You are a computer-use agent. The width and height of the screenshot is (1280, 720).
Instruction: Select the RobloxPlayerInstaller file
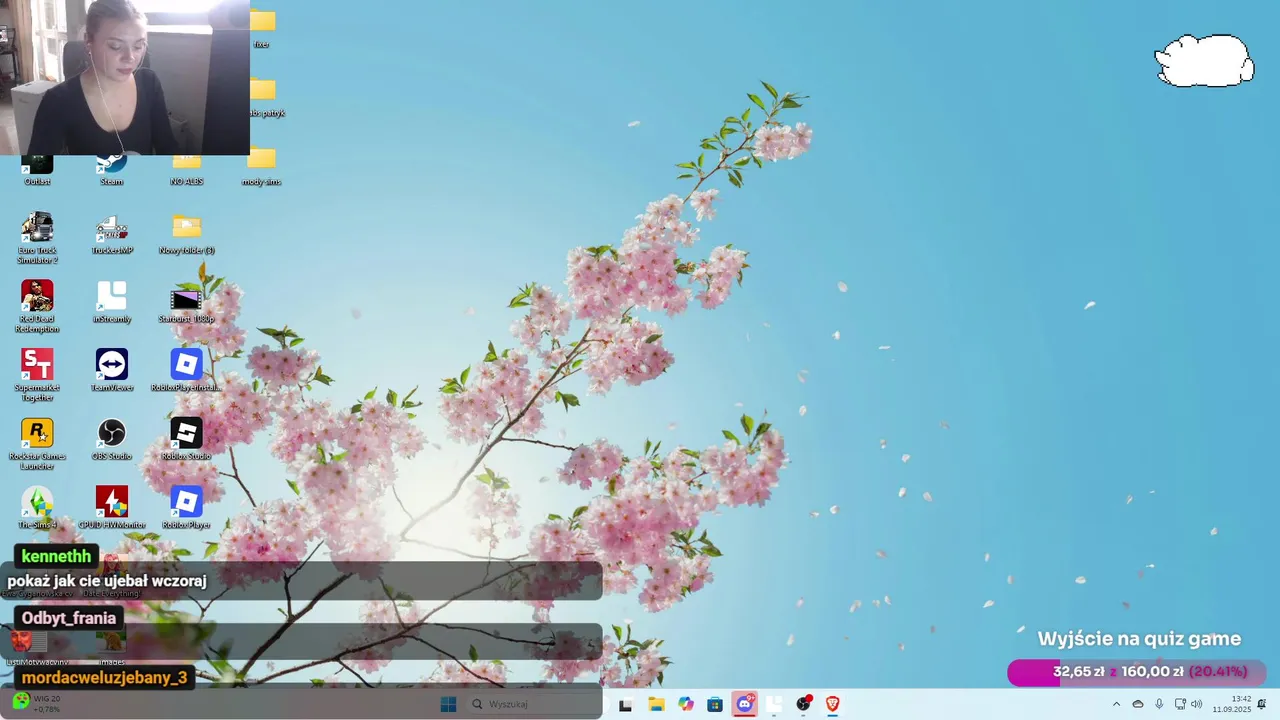click(x=186, y=370)
